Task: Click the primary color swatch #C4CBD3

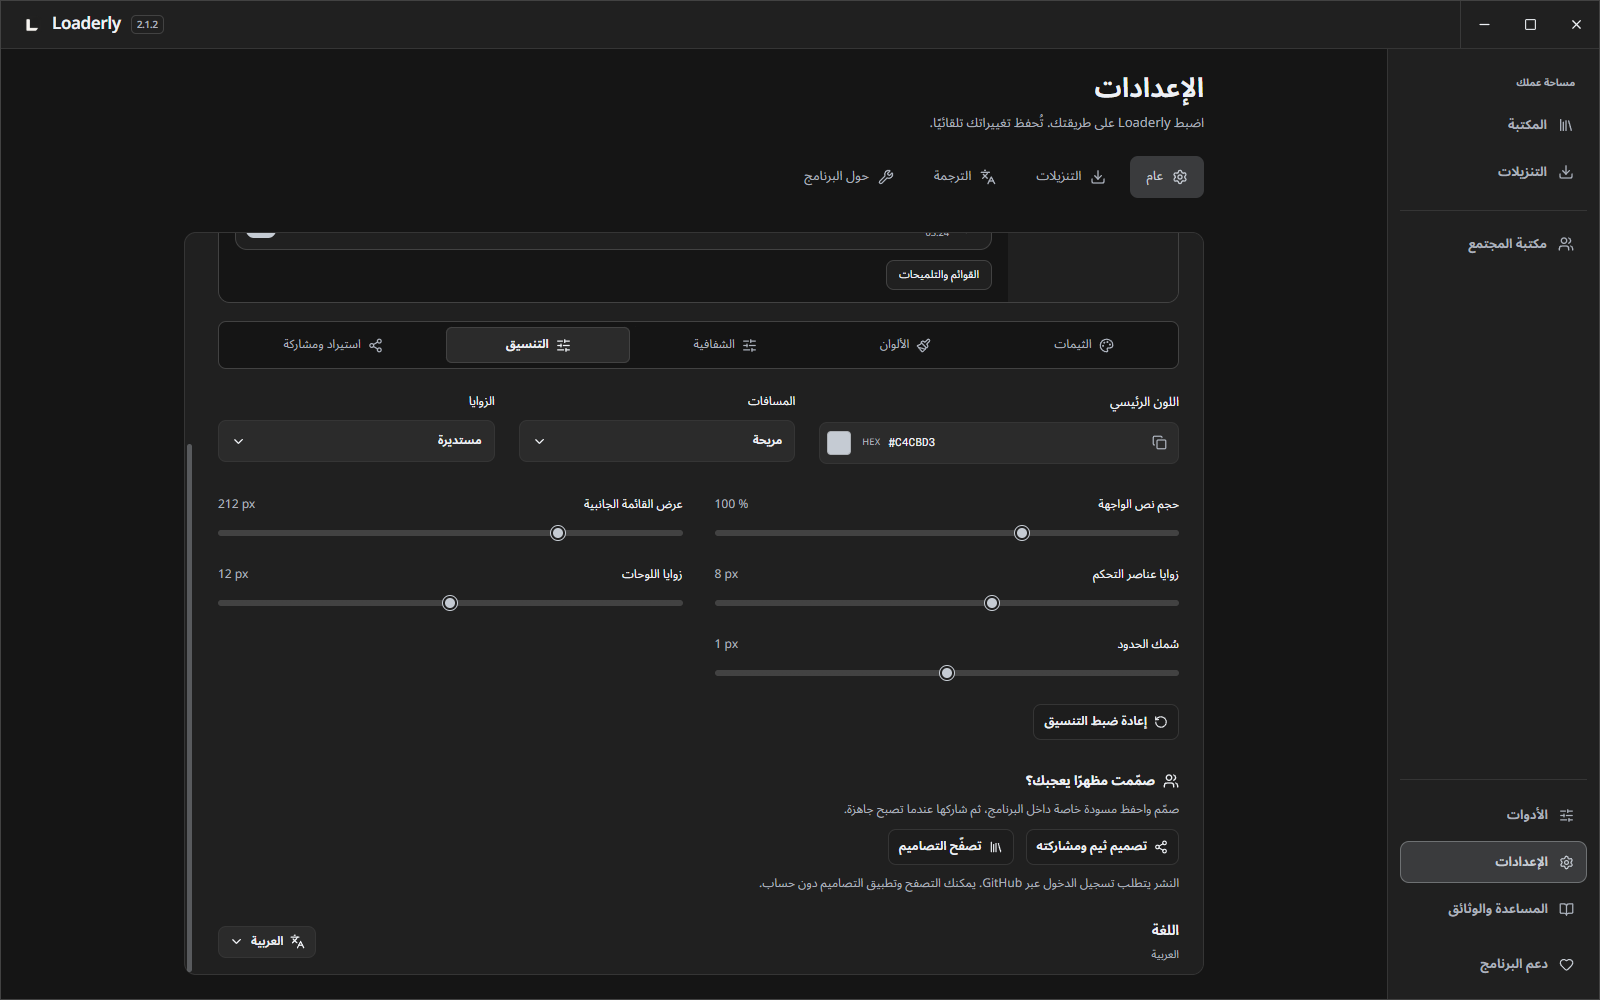Action: (x=839, y=443)
